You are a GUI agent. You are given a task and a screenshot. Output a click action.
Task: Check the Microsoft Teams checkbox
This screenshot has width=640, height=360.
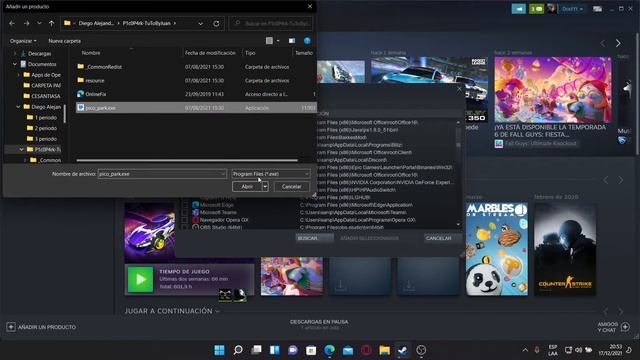(x=185, y=212)
